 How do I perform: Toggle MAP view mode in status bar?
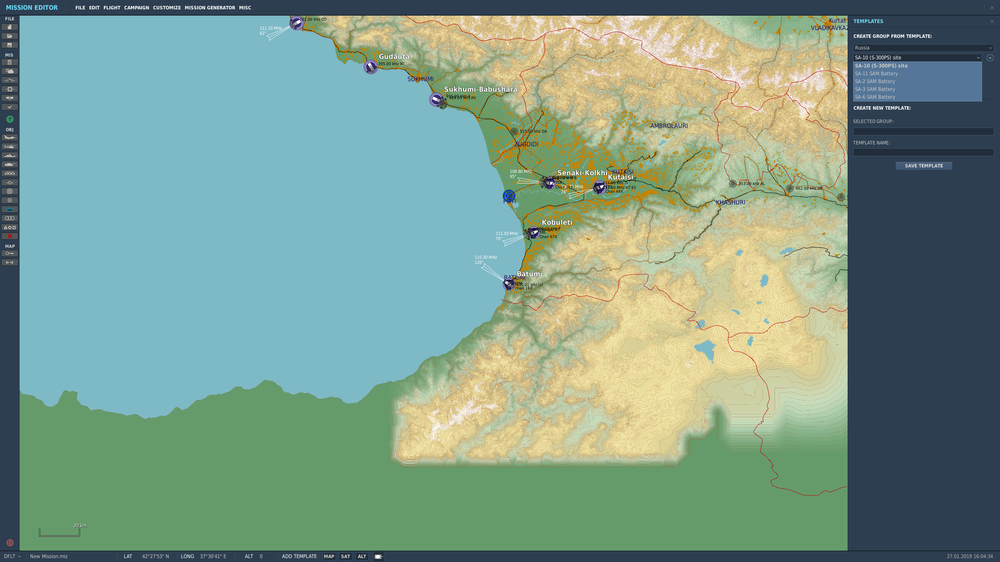coord(329,556)
